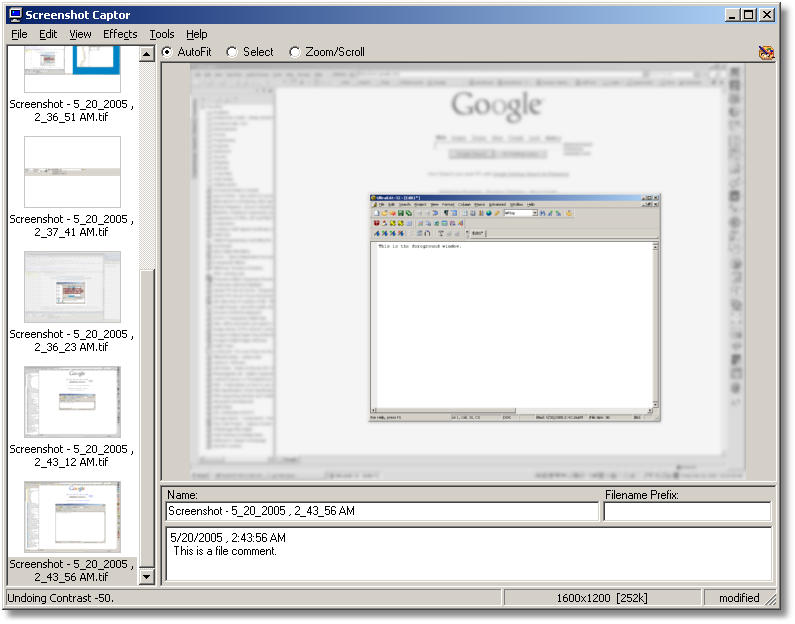Maximize the Screenshot Captor window
The height and width of the screenshot is (624, 795).
(748, 15)
